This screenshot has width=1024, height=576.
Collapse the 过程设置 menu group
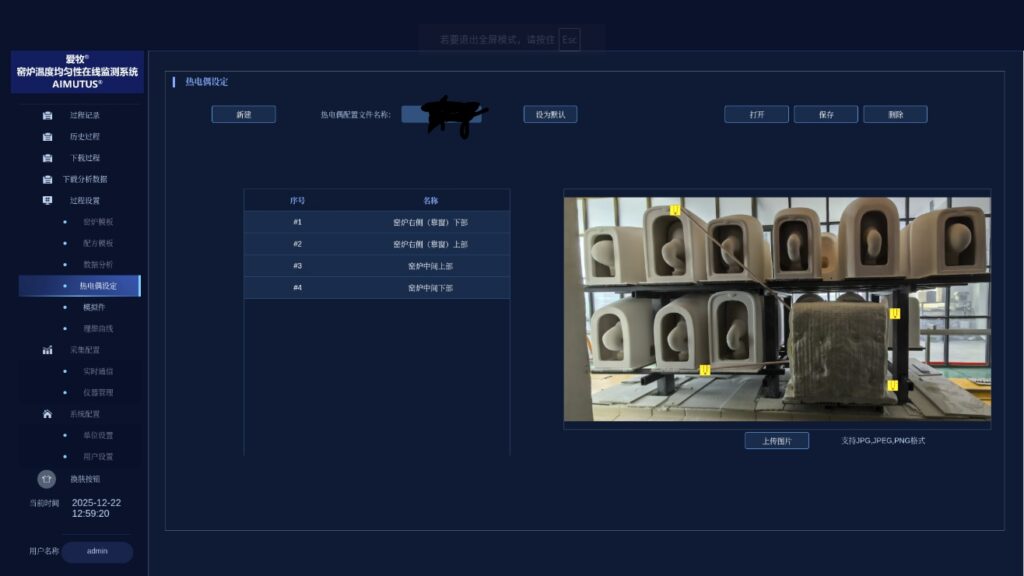84,200
